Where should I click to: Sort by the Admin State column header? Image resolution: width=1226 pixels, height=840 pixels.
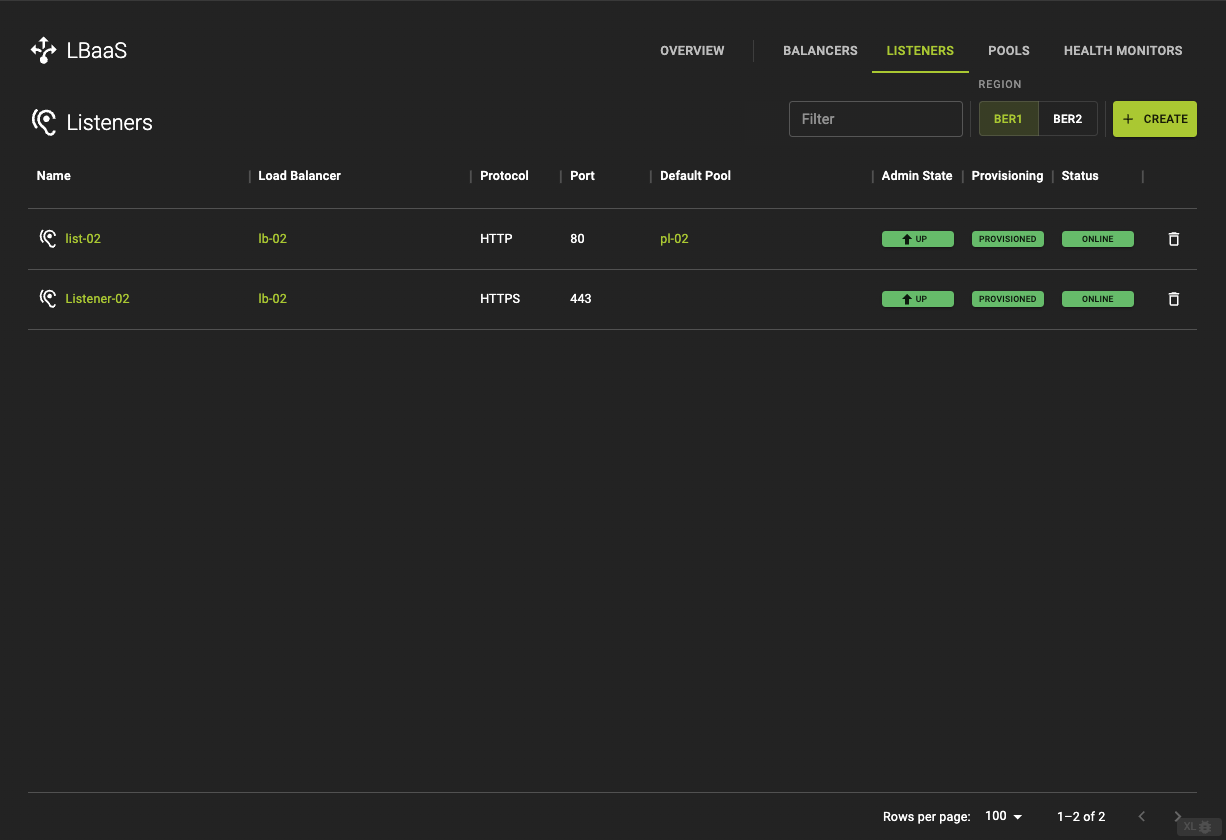[917, 176]
